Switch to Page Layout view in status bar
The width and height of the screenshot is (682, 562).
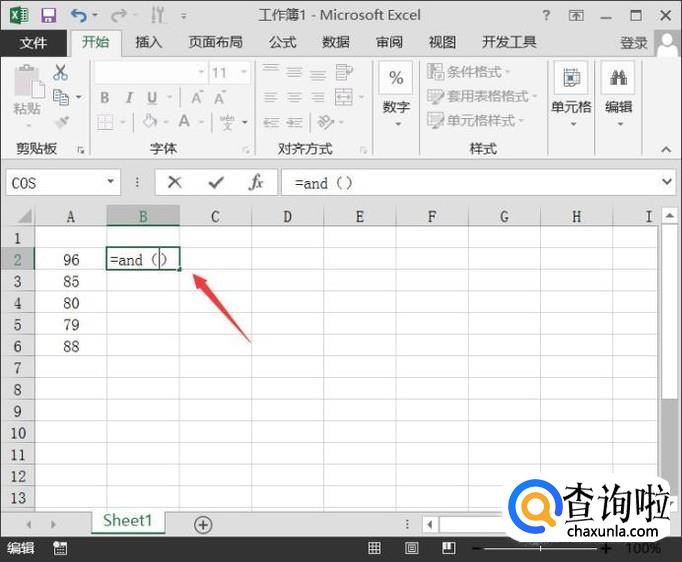click(411, 548)
